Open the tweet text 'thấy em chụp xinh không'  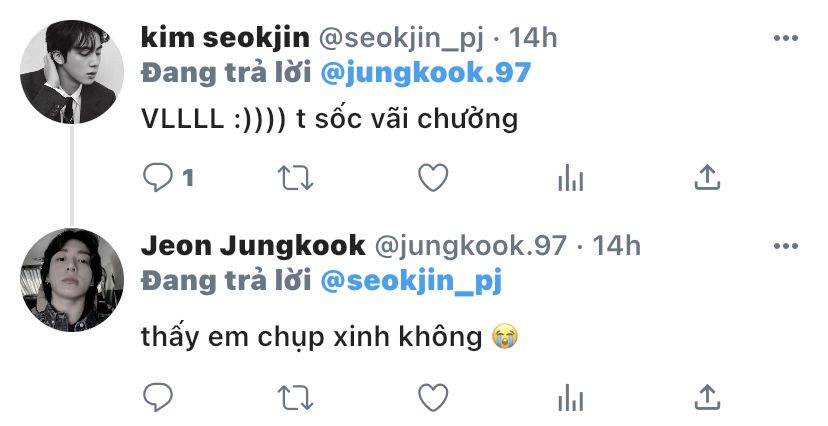(312, 337)
